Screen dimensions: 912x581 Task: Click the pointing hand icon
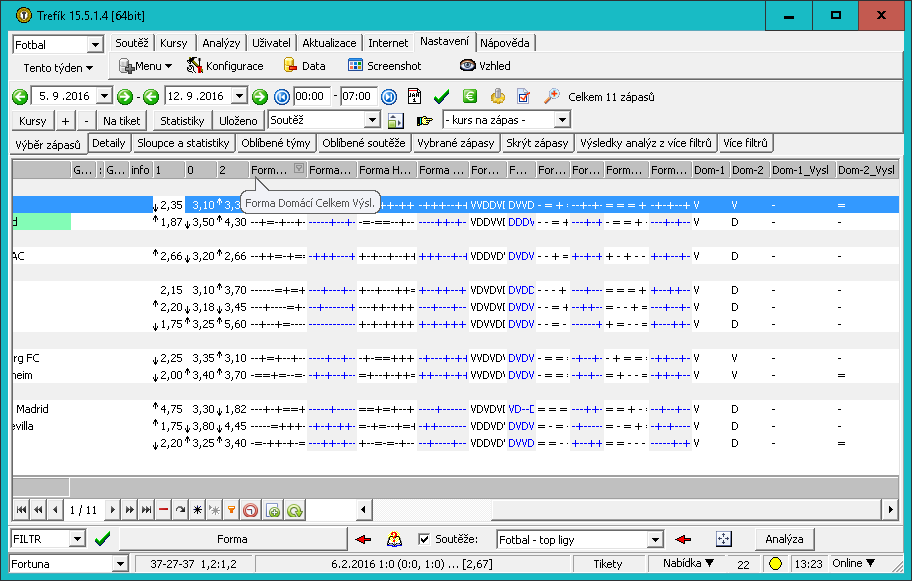(x=425, y=120)
